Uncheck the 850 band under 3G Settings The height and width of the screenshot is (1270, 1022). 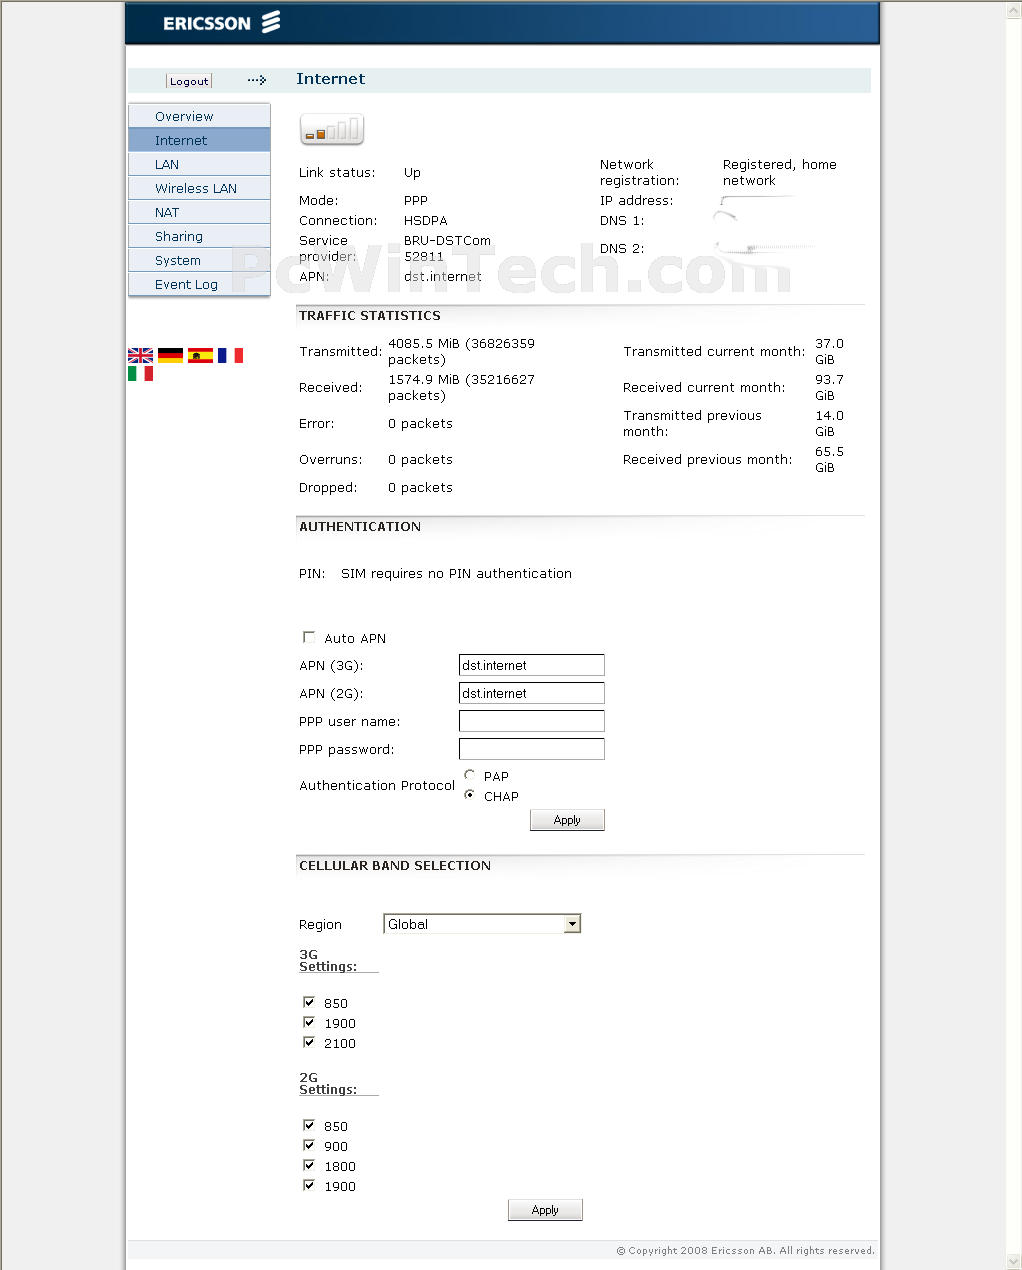[x=309, y=1002]
